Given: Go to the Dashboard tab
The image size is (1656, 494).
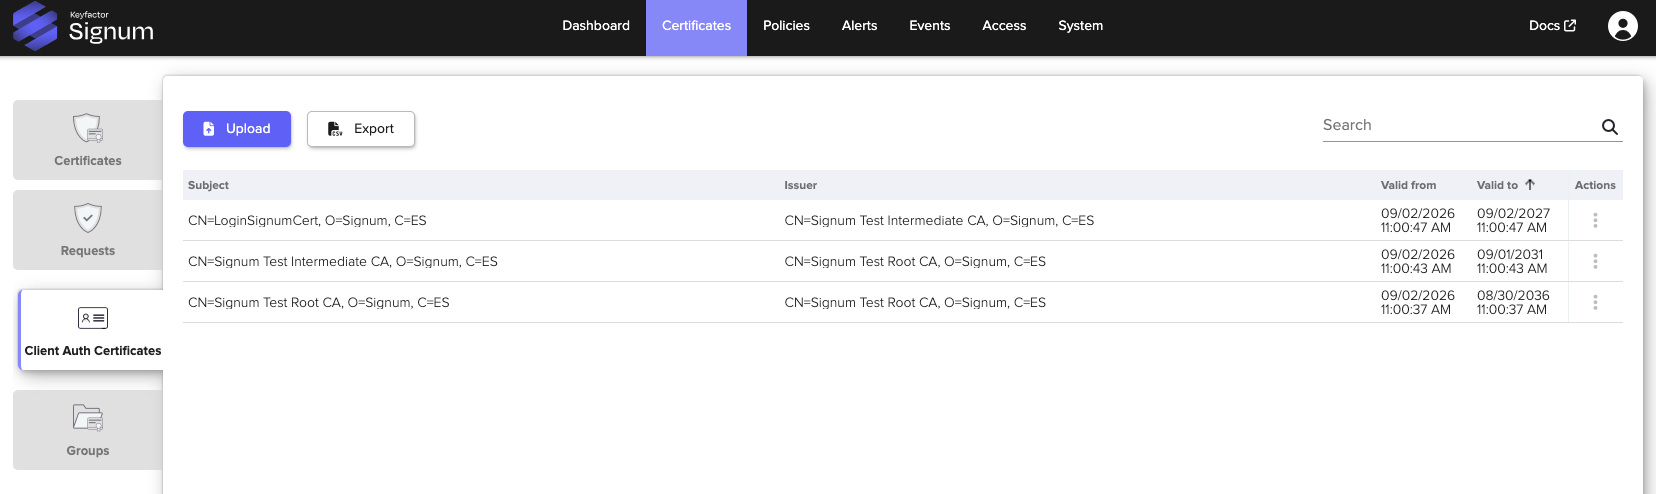Looking at the screenshot, I should 596,26.
